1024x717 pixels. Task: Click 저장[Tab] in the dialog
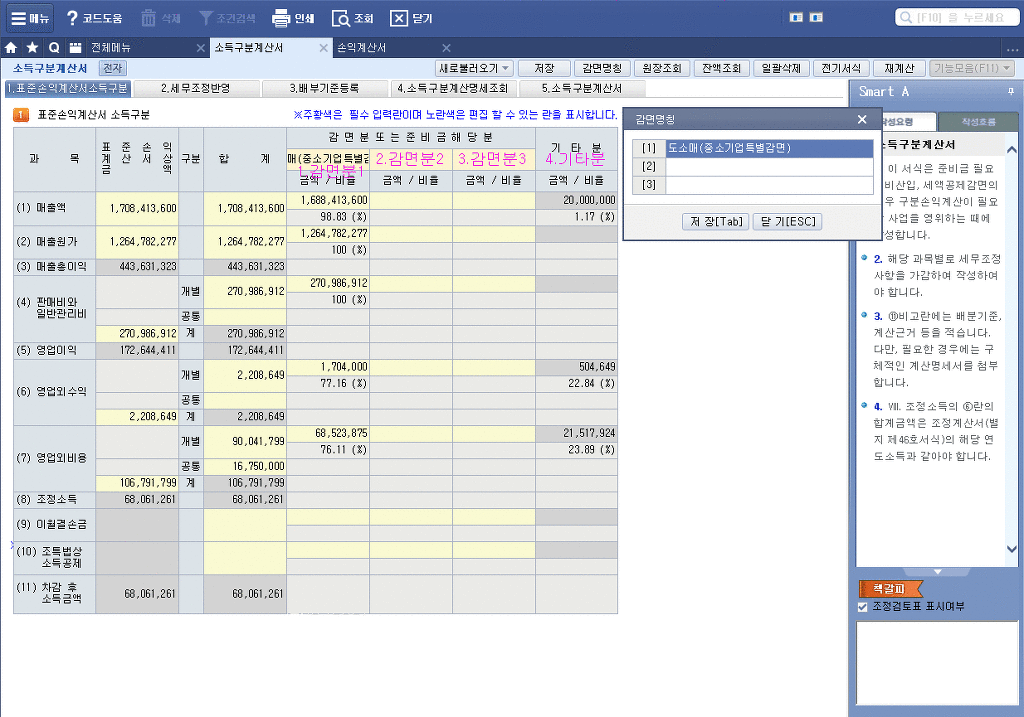pyautogui.click(x=716, y=221)
